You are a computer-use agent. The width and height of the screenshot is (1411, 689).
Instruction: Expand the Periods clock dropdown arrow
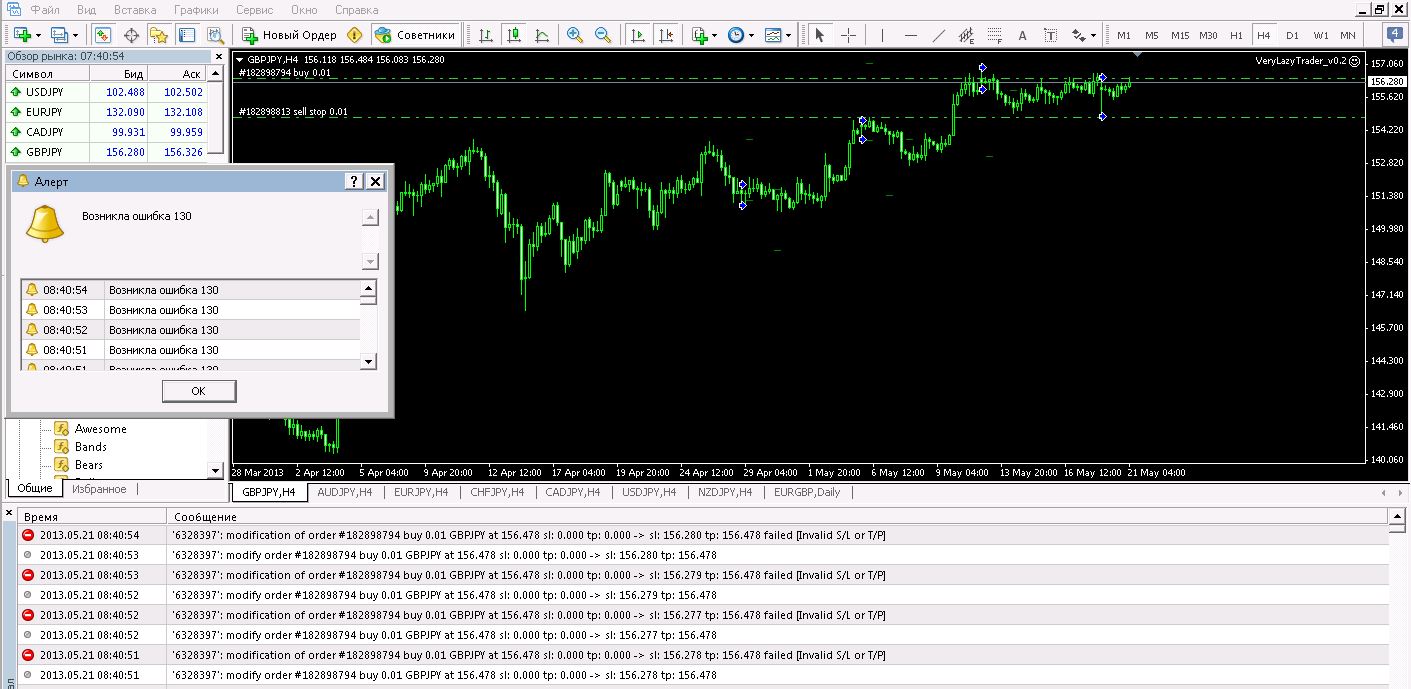click(x=752, y=35)
